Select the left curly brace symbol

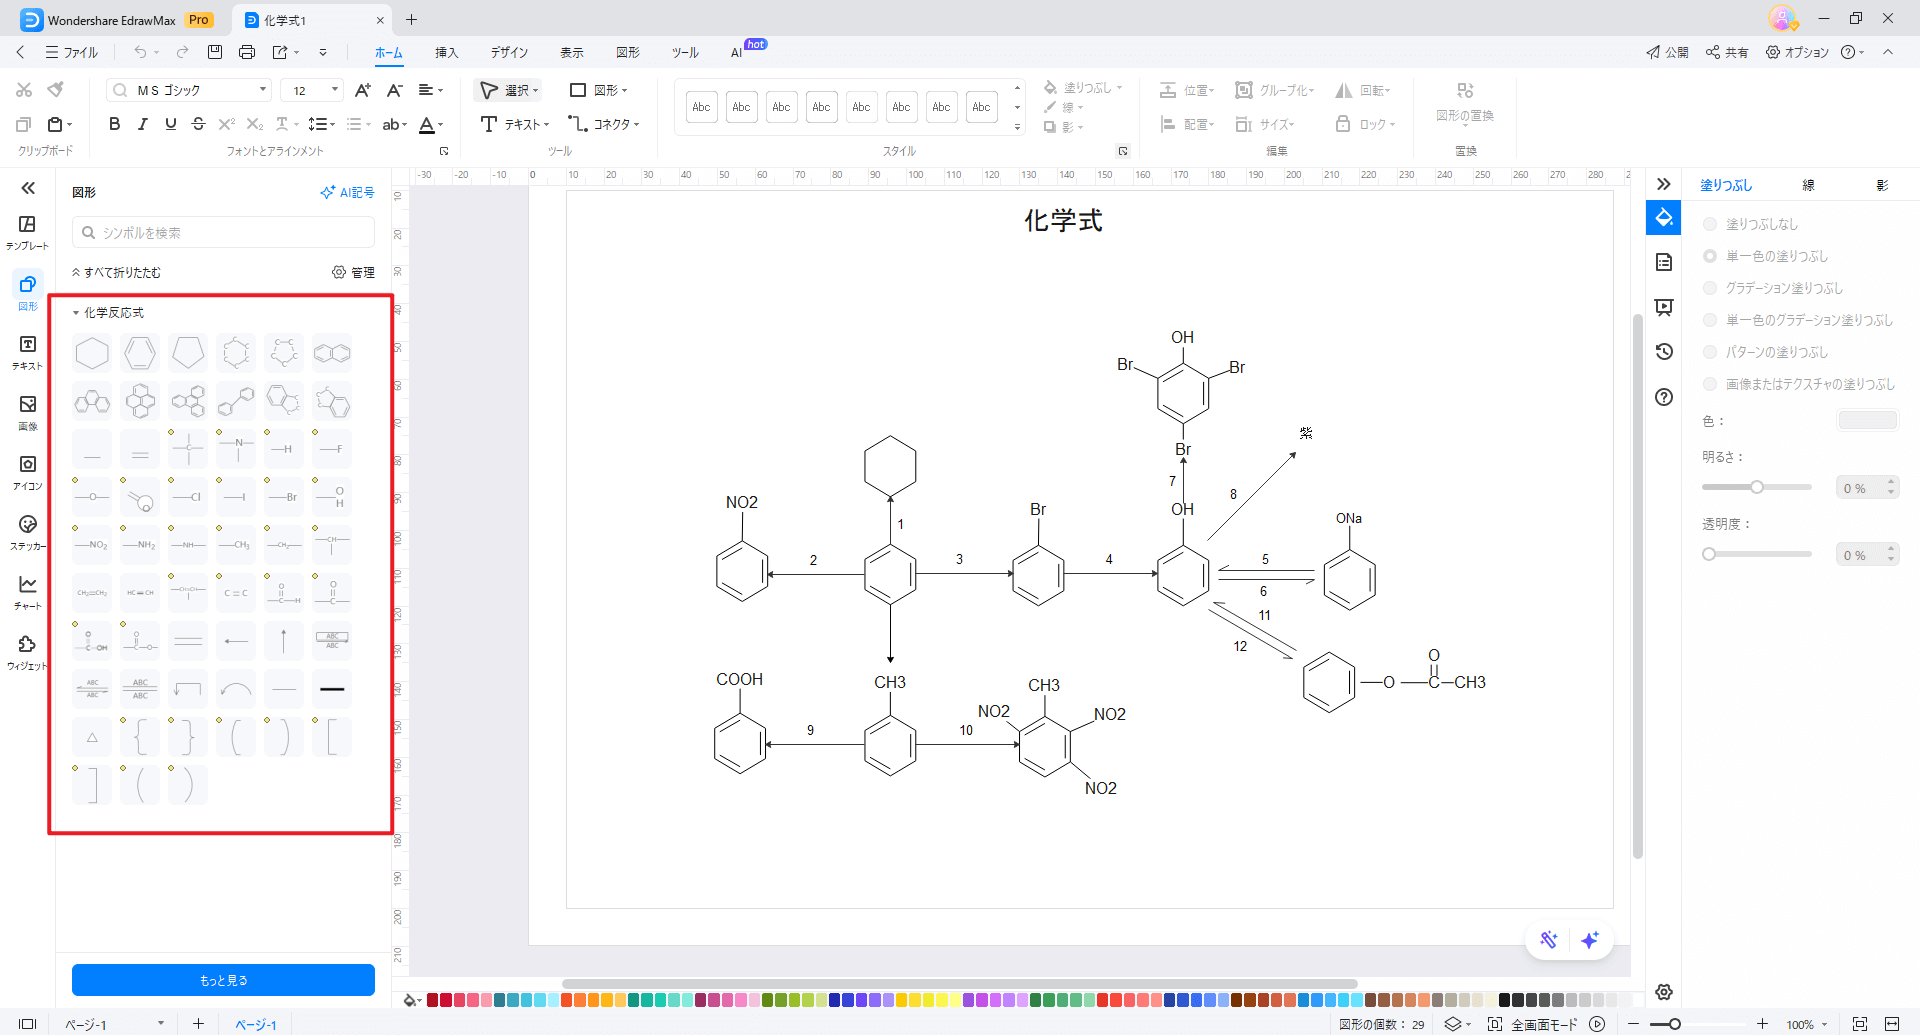[140, 737]
